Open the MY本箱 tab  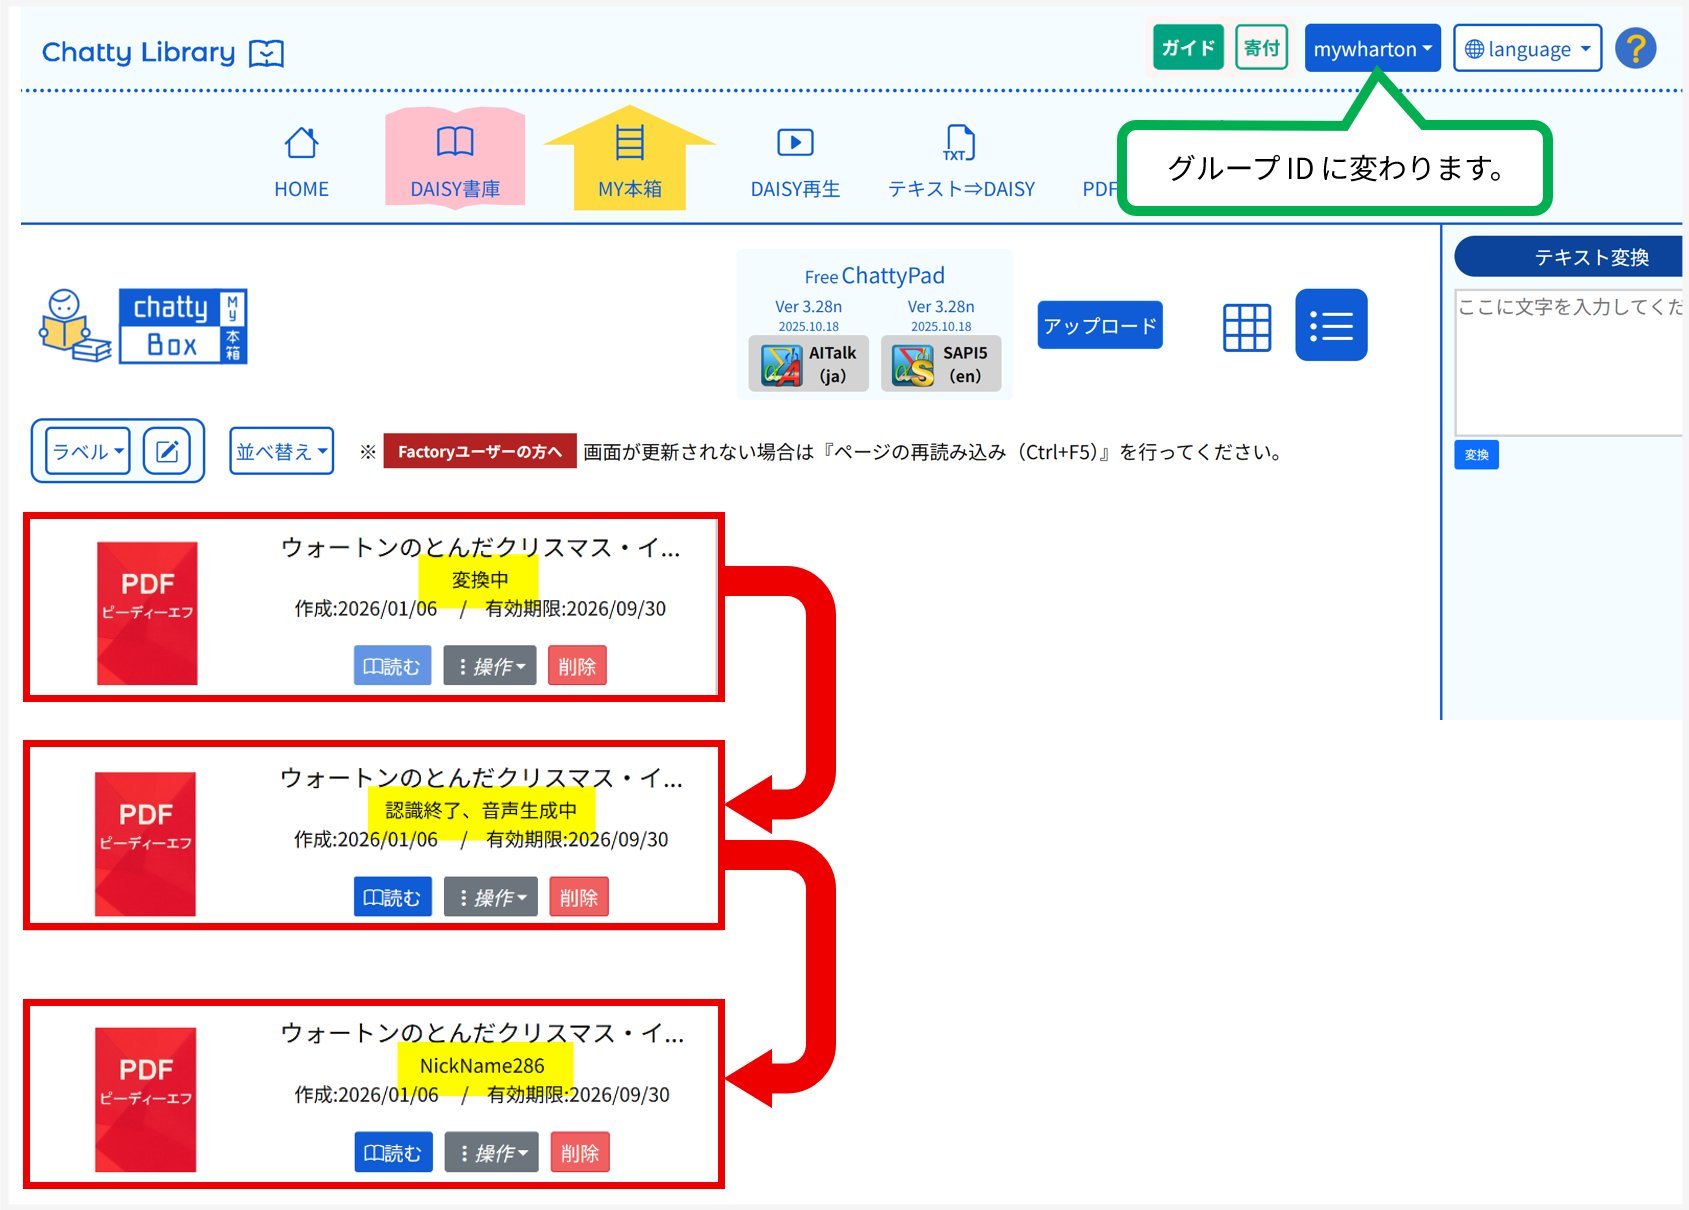tap(629, 162)
